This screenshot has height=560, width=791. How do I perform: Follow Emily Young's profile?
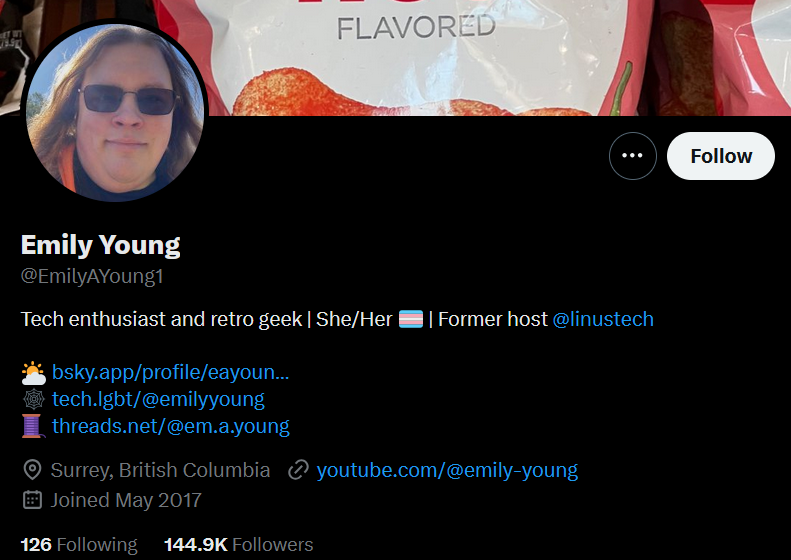tap(721, 156)
